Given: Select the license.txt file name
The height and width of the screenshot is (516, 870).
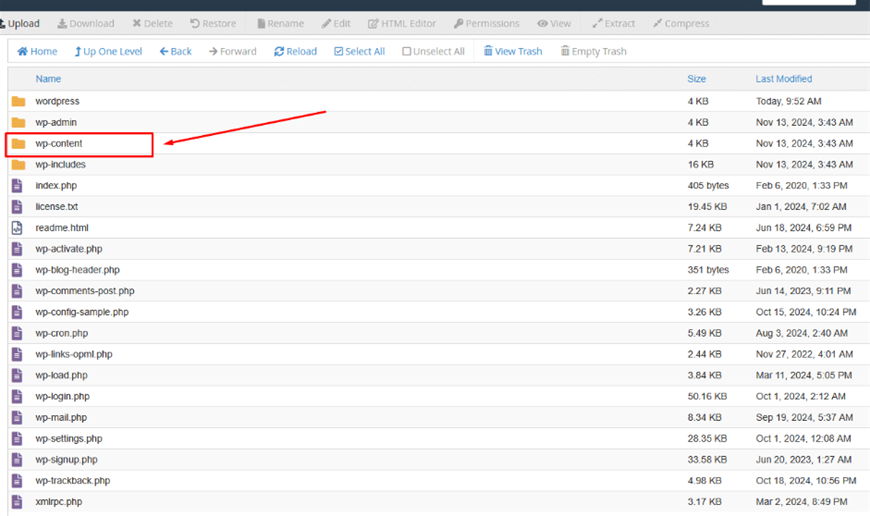Looking at the screenshot, I should 57,206.
